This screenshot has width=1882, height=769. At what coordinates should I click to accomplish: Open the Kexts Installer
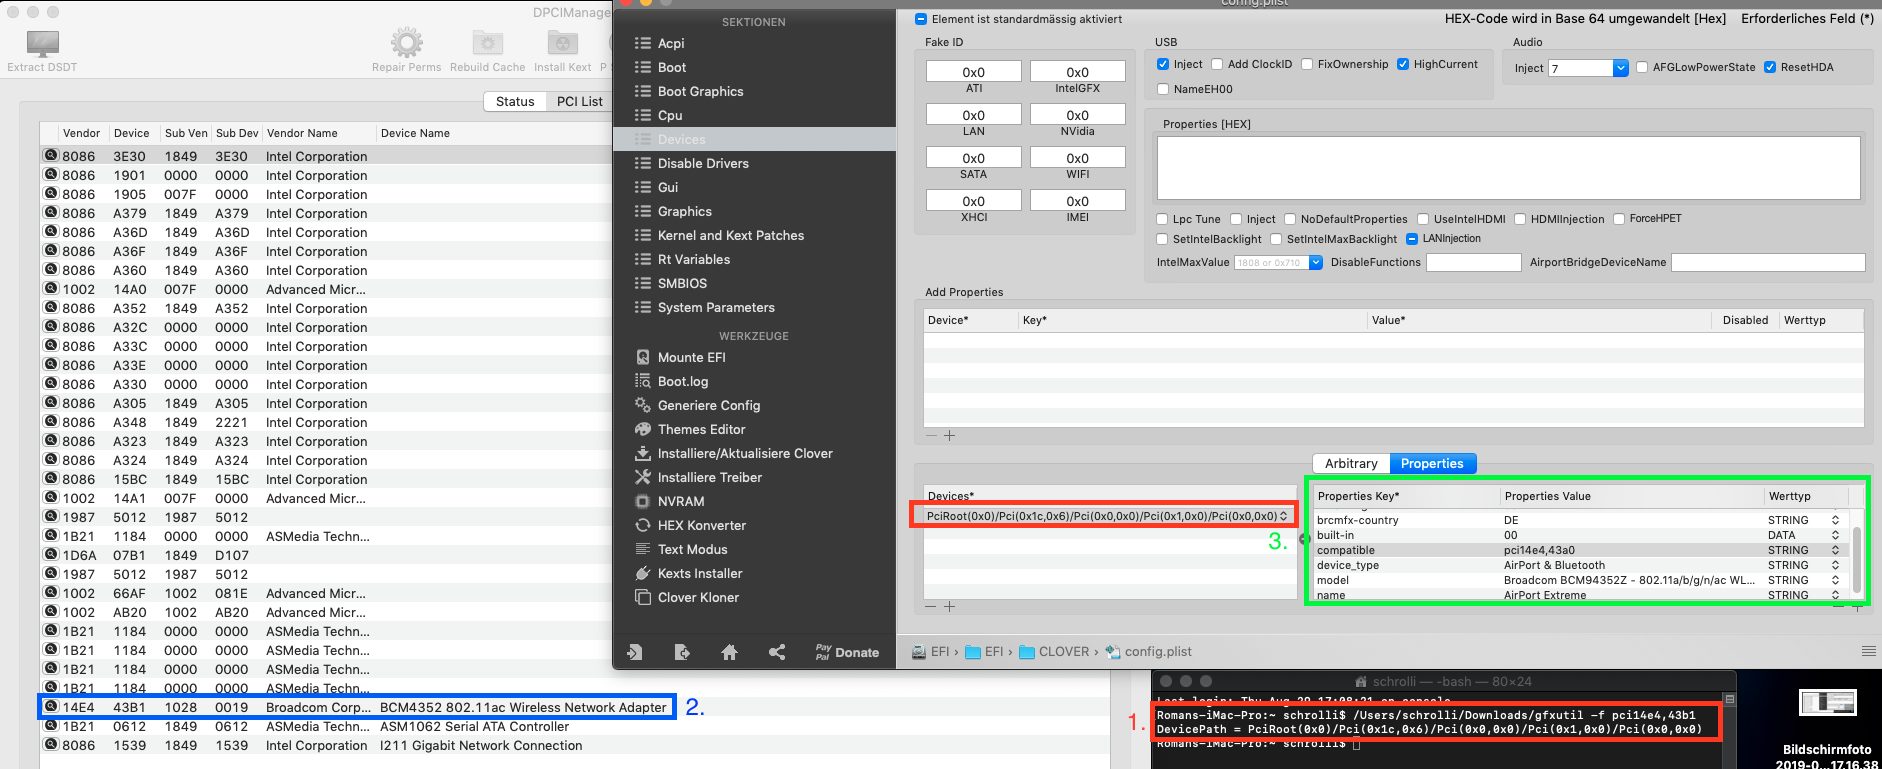pos(699,573)
